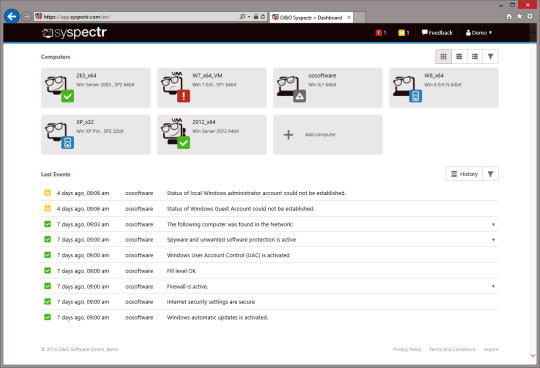Viewport: 540px width, 368px height.
Task: Click the address bar URL field
Action: click(x=136, y=17)
